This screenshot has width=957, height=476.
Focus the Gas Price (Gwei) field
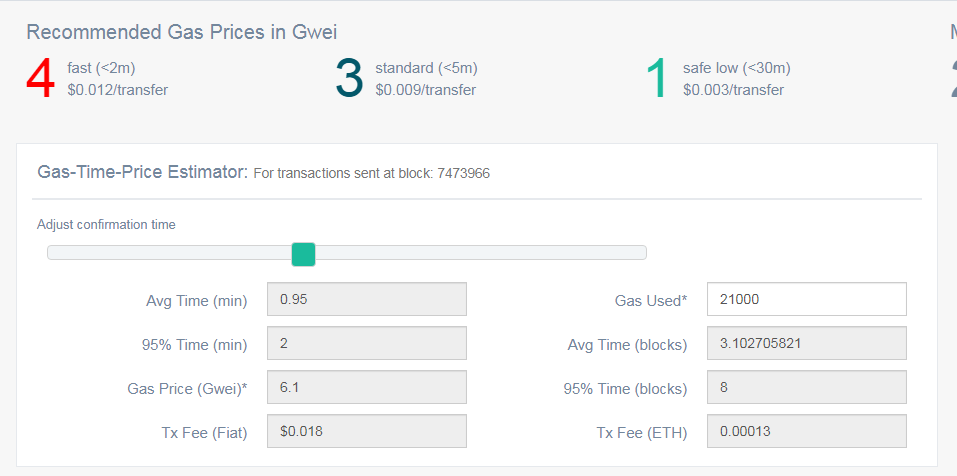pyautogui.click(x=366, y=388)
